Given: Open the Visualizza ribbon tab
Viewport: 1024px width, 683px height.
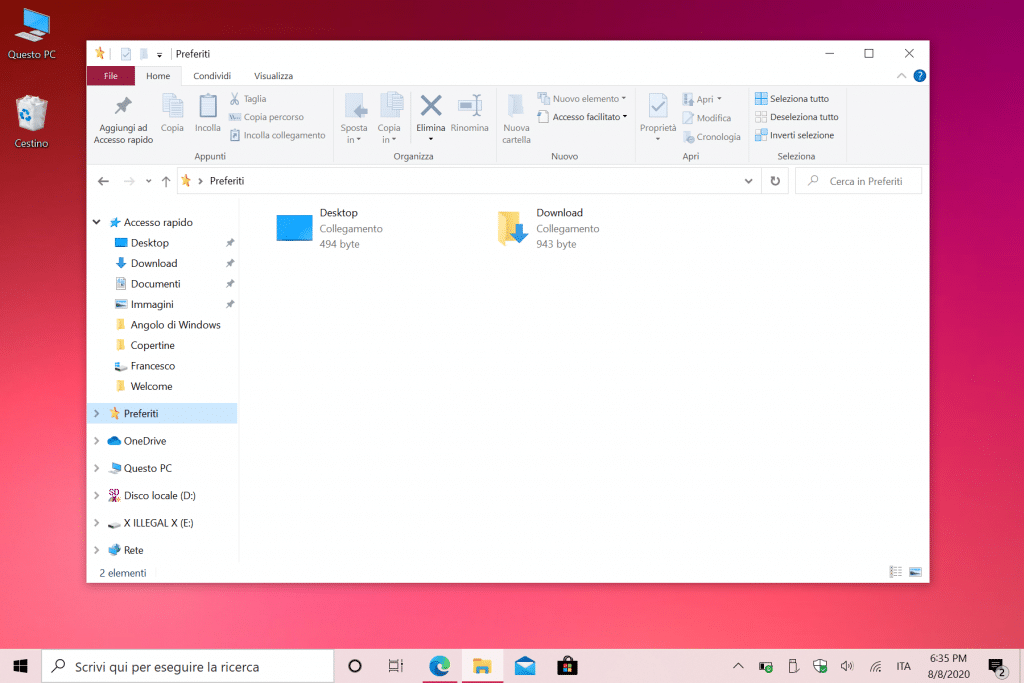Looking at the screenshot, I should tap(273, 75).
